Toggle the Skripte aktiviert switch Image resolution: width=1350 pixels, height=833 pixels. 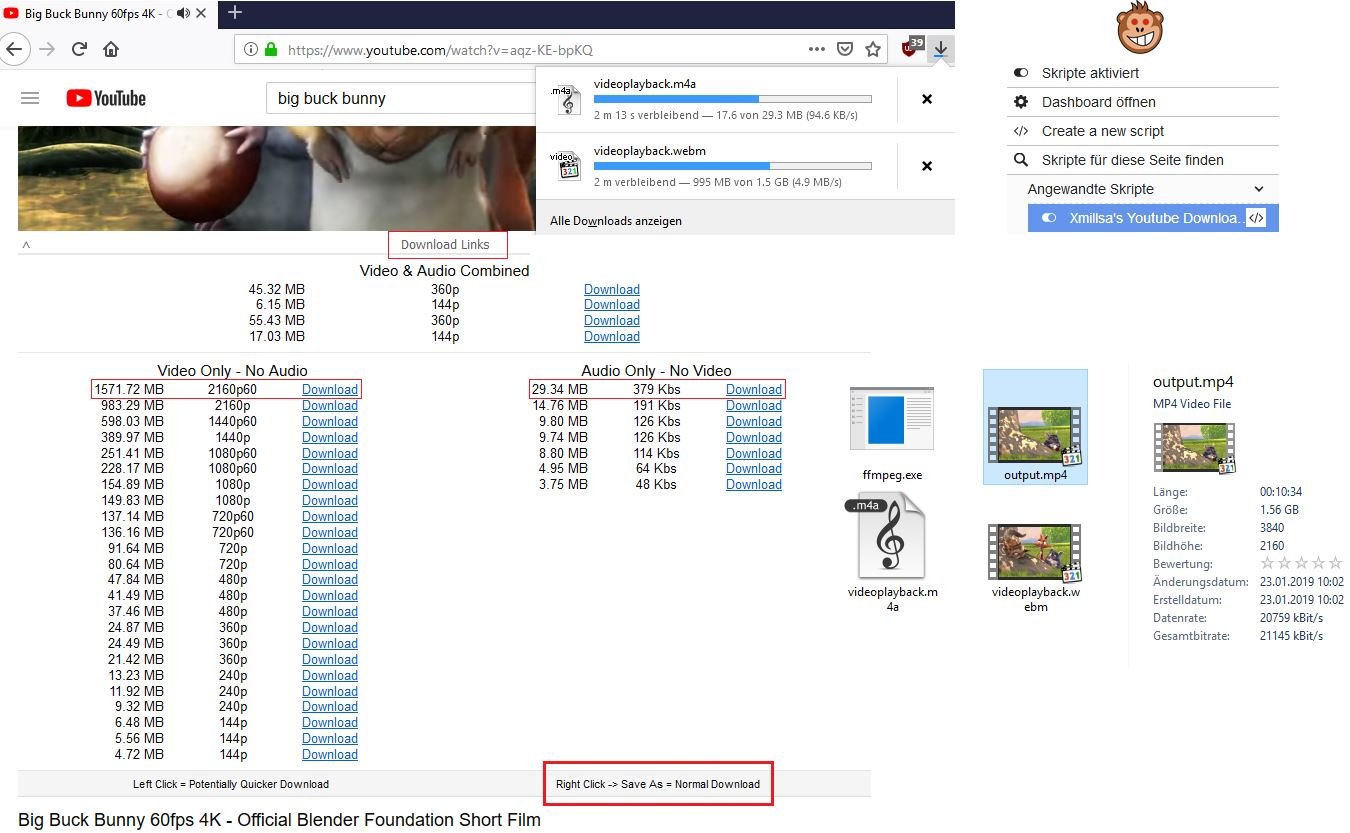(1021, 73)
